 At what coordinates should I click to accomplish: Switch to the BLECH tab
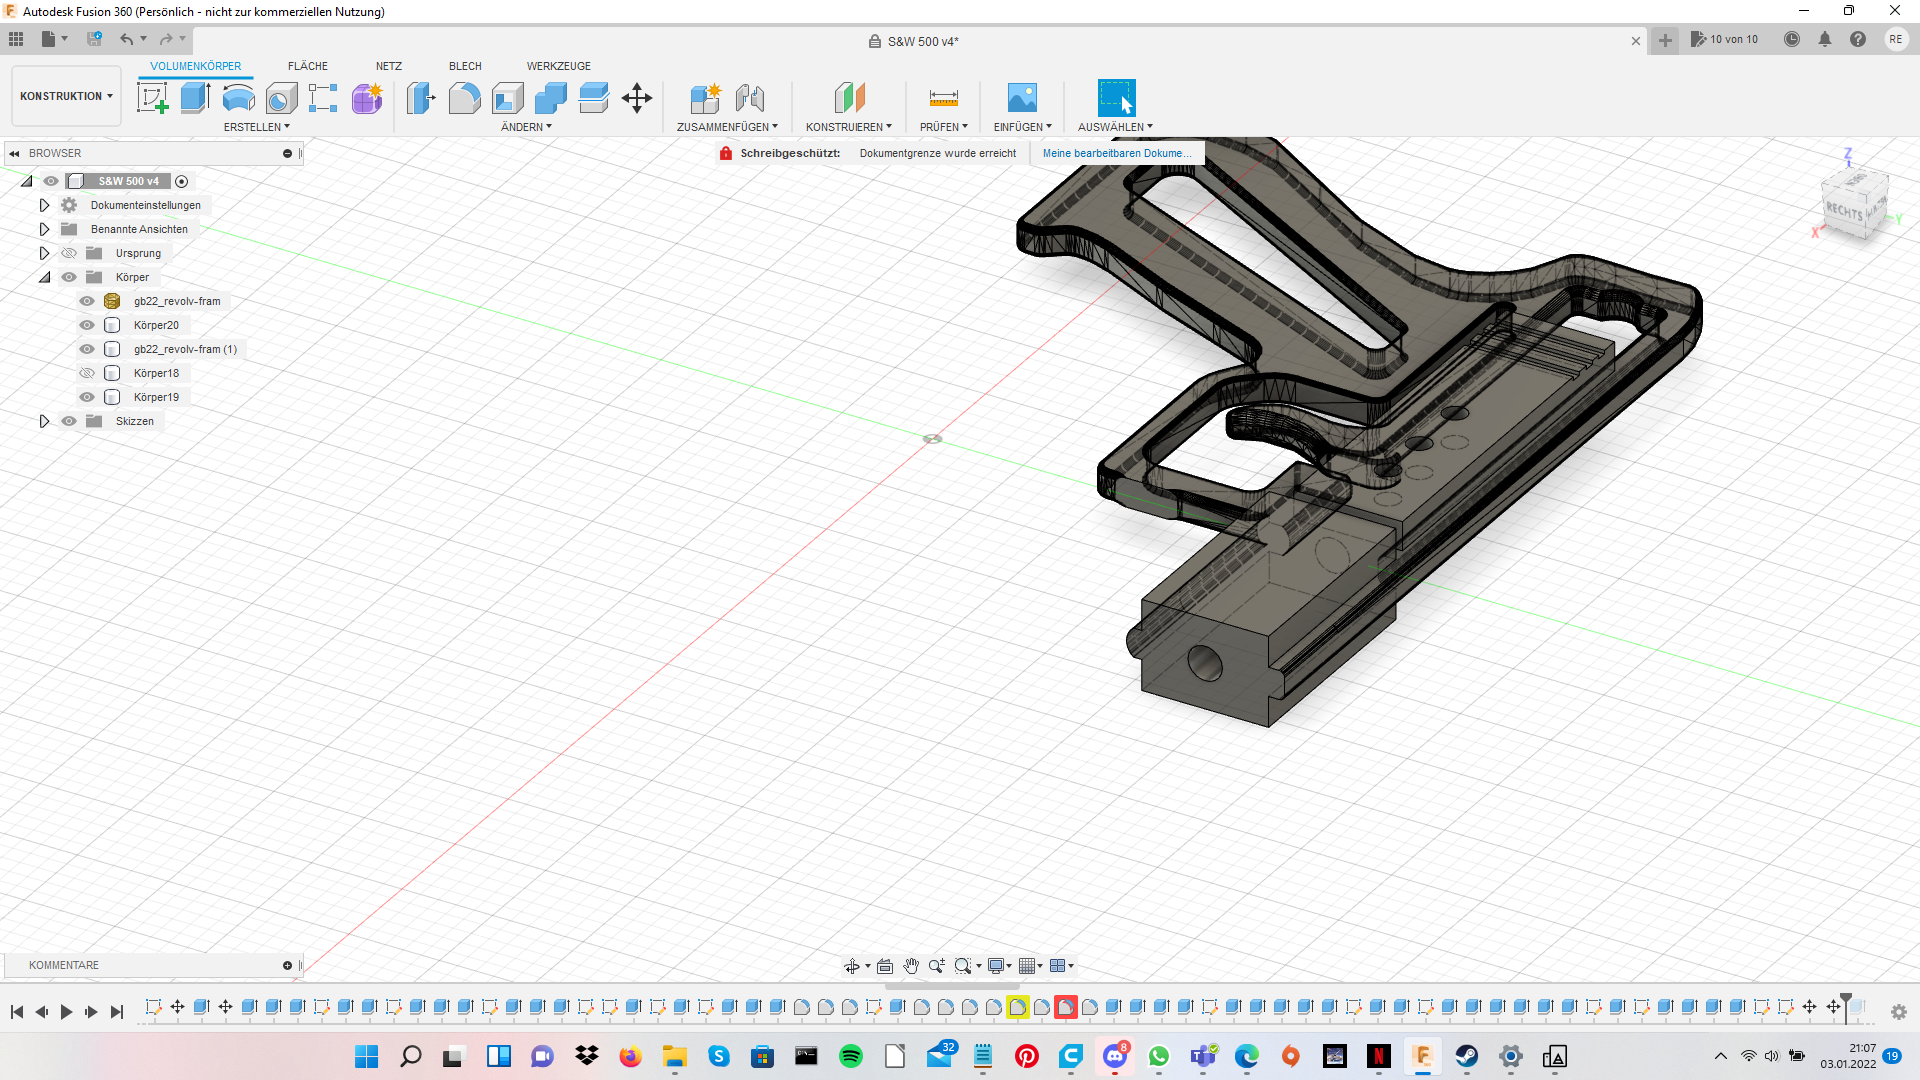tap(464, 66)
